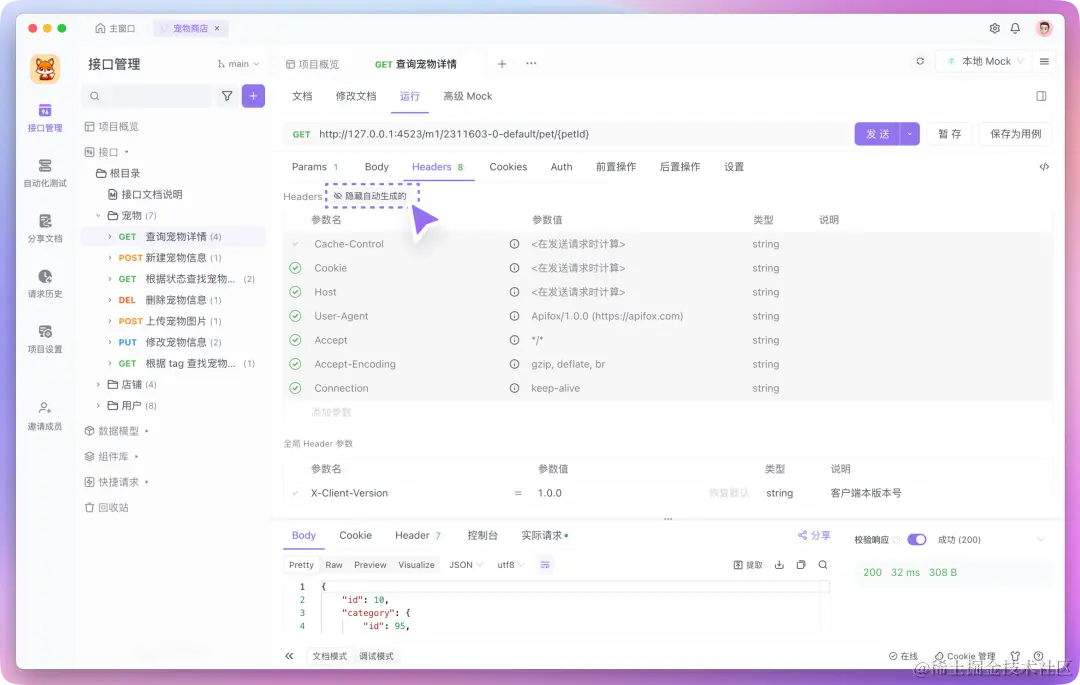Toggle the 校验响应 switch off

point(917,538)
